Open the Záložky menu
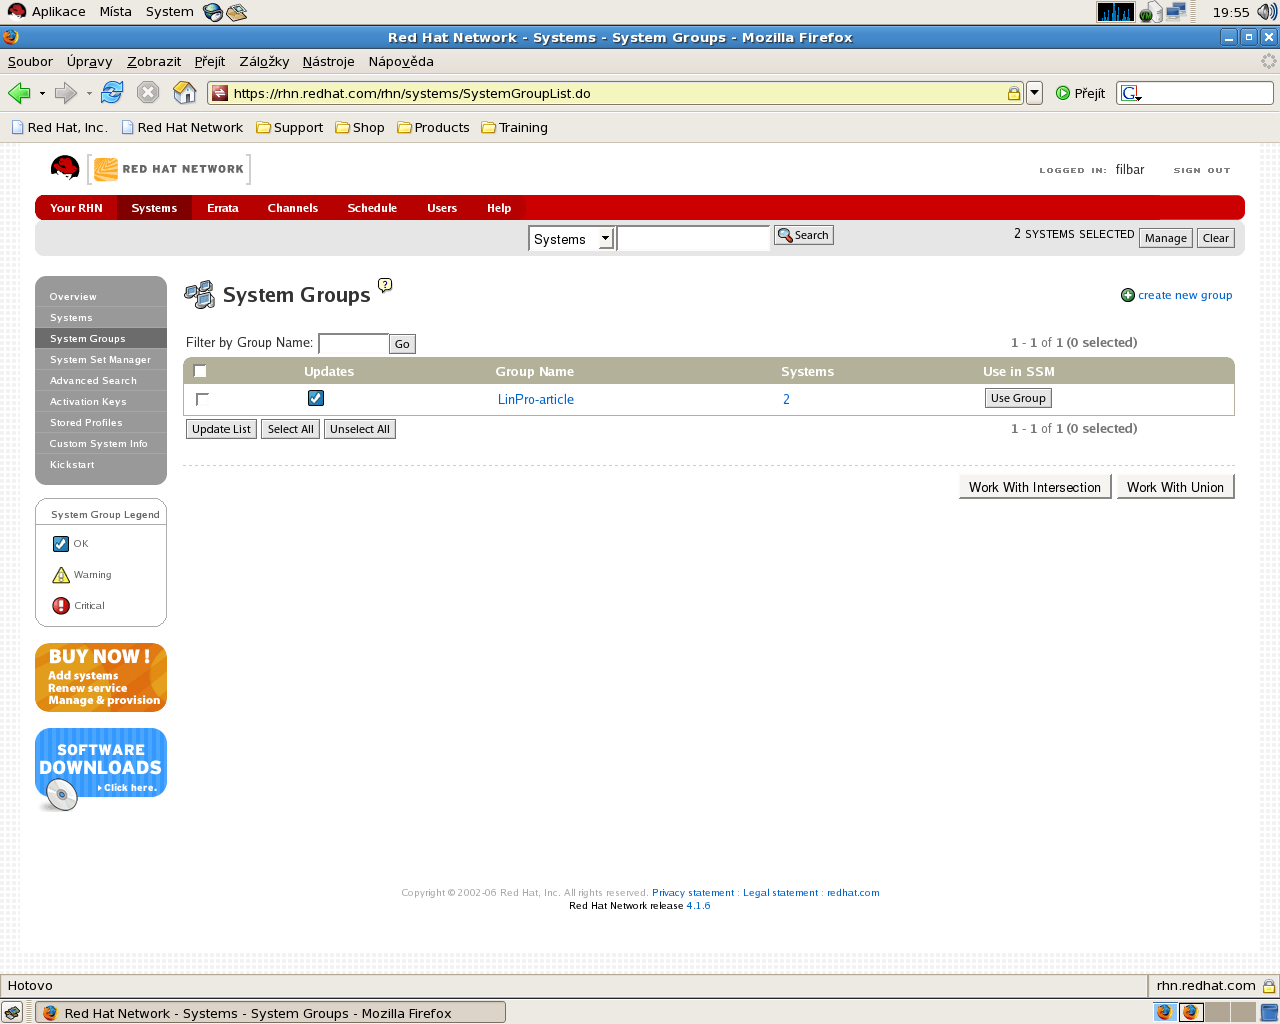 (x=264, y=61)
